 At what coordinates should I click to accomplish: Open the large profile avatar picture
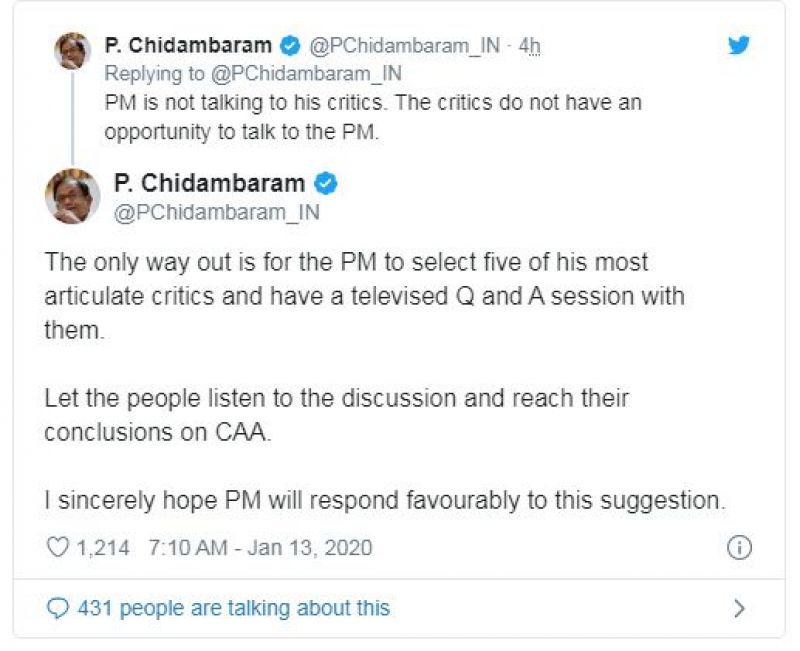coord(72,196)
